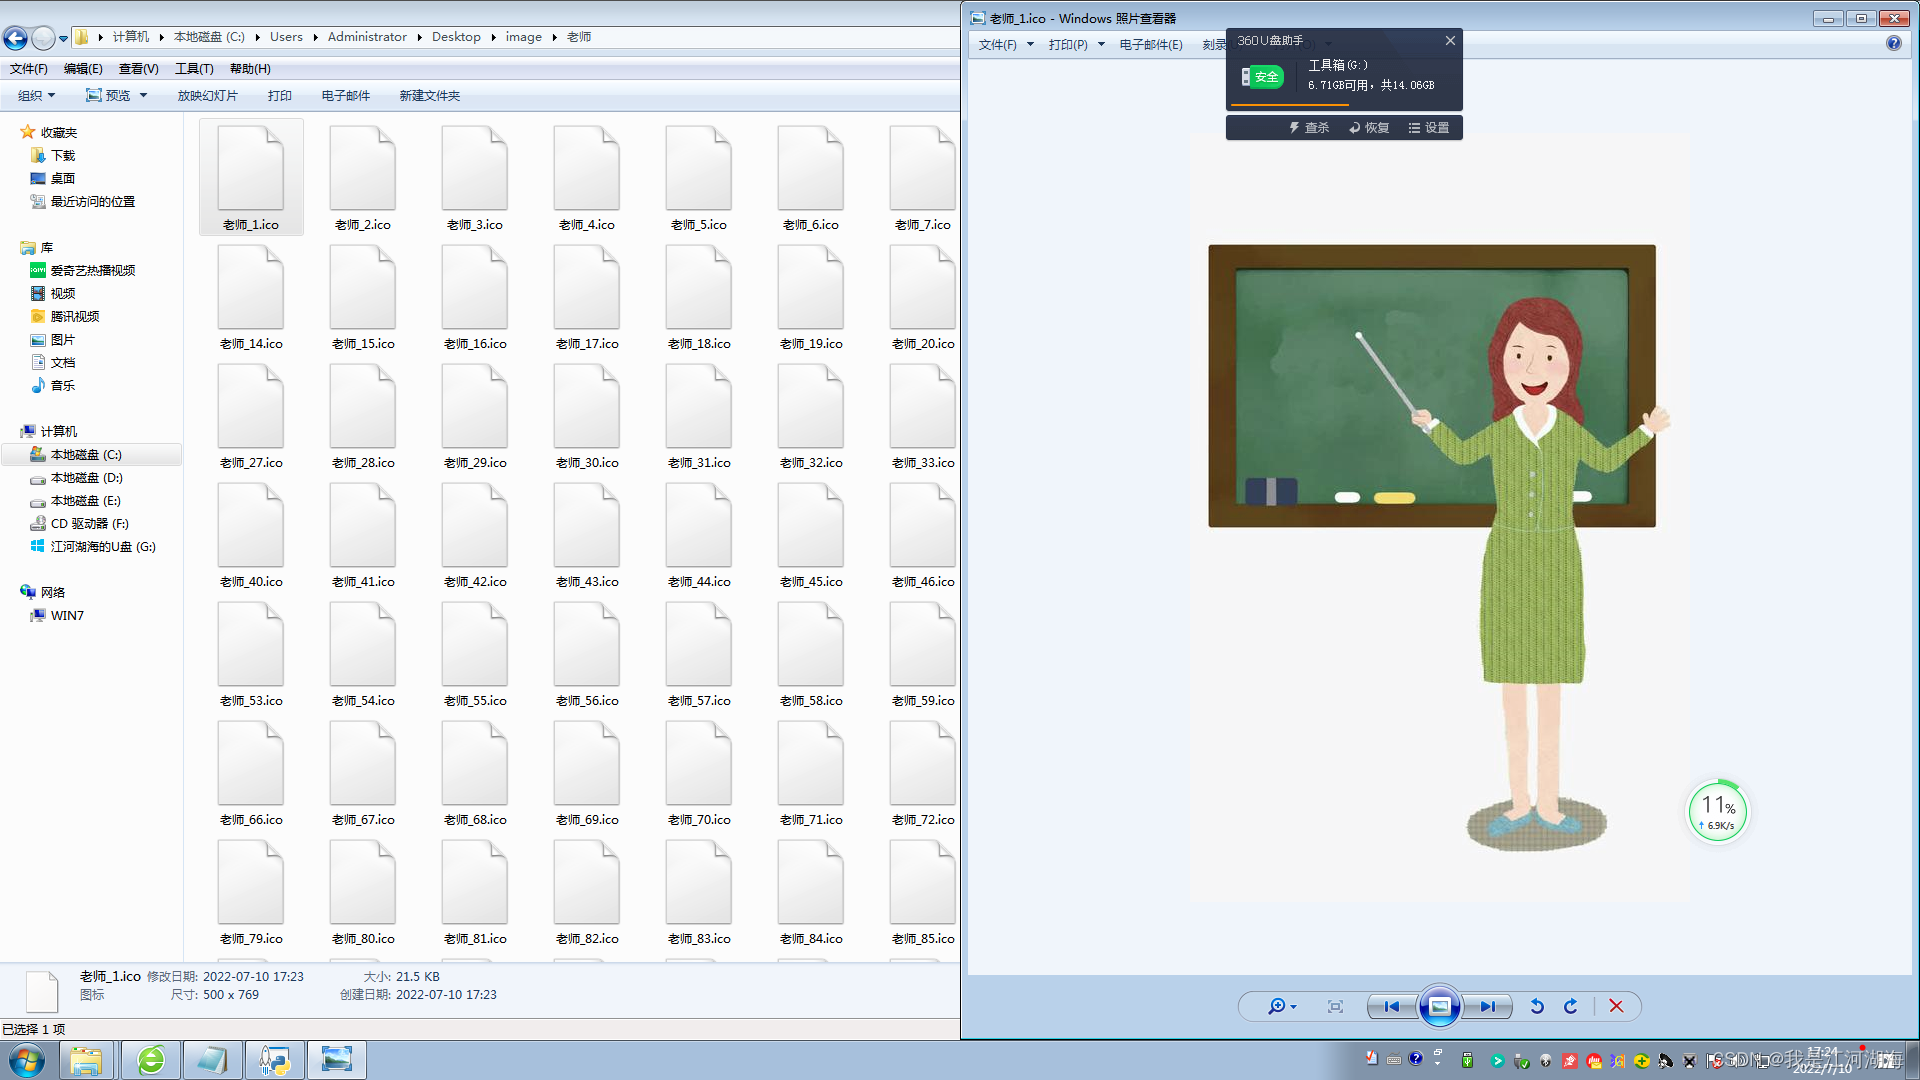
Task: Click 电子邮件 in the Explorer toolbar
Action: tap(345, 96)
